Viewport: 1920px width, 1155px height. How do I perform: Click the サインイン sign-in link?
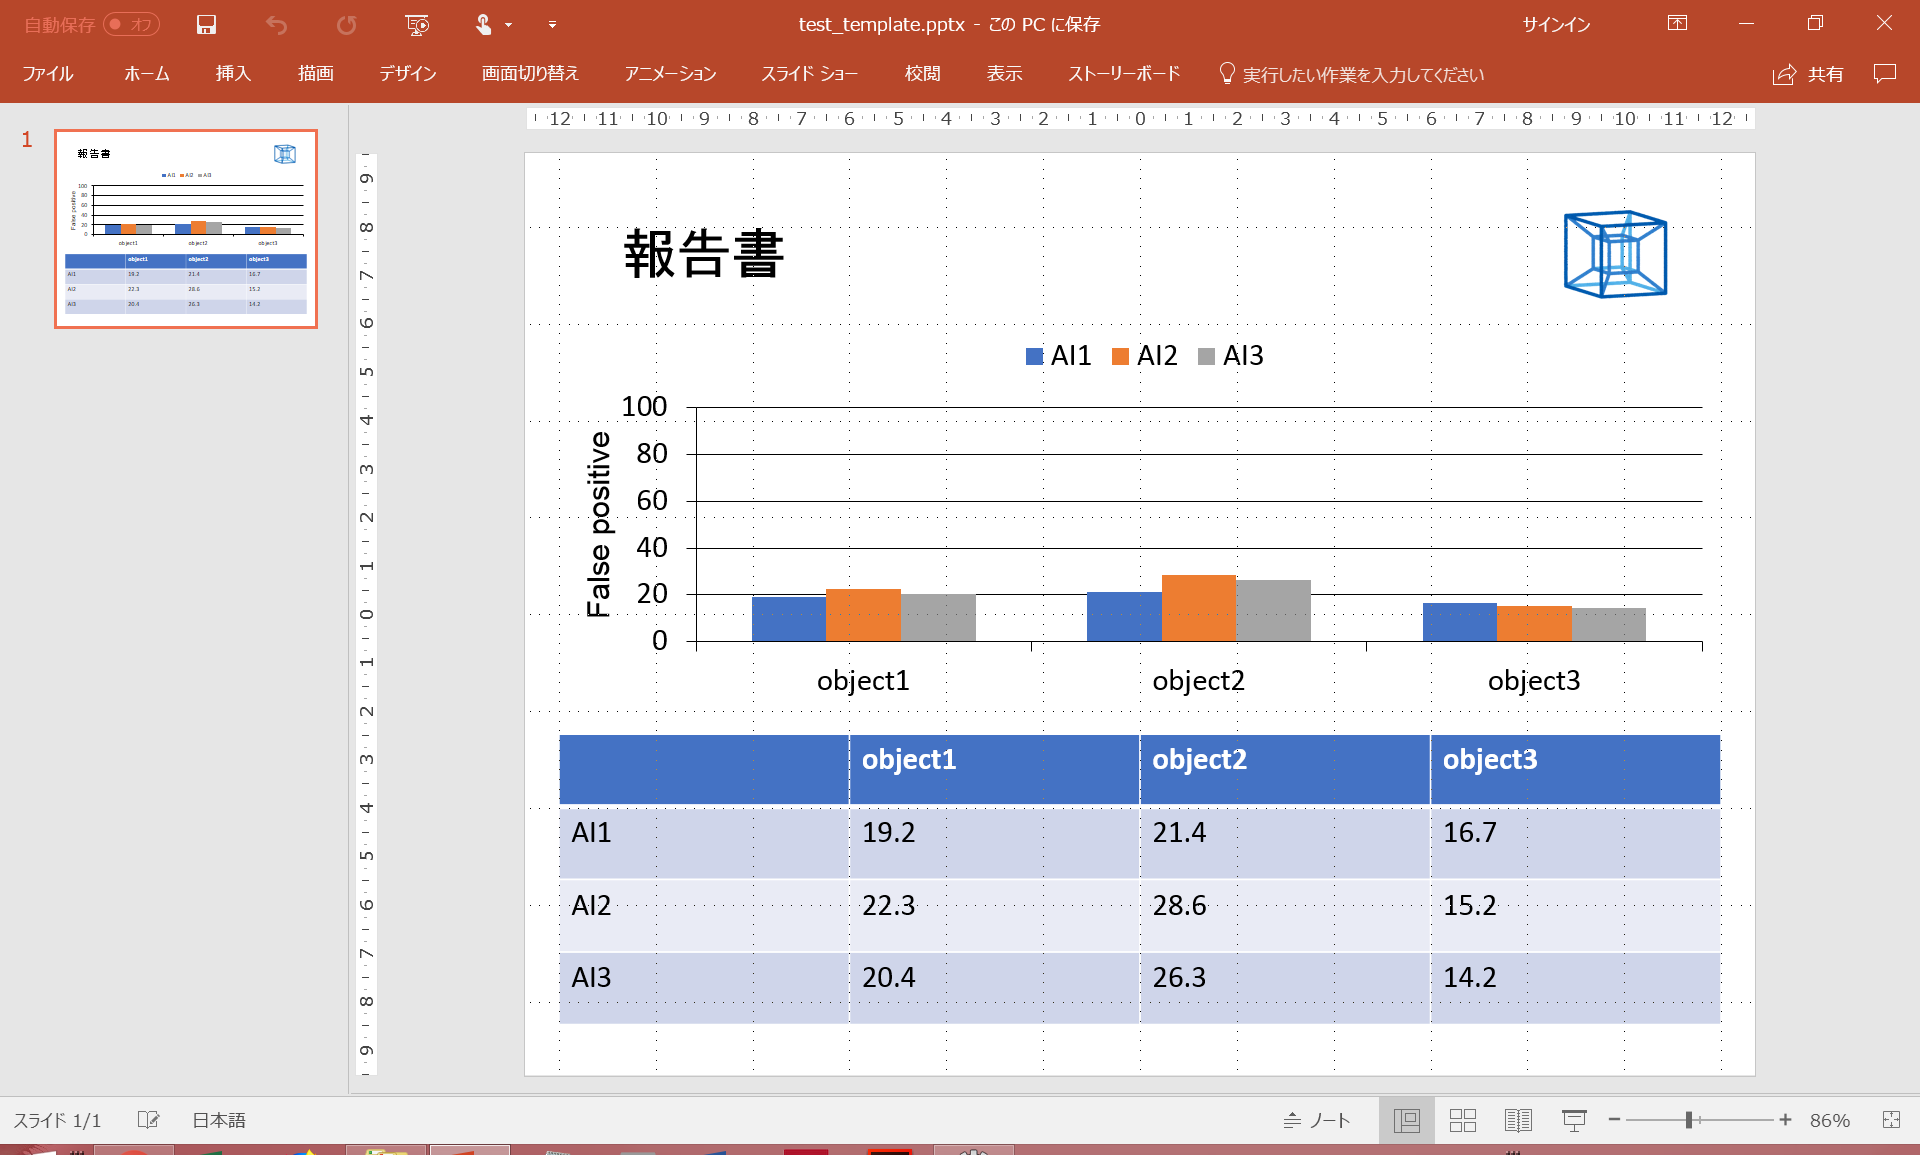[1556, 25]
